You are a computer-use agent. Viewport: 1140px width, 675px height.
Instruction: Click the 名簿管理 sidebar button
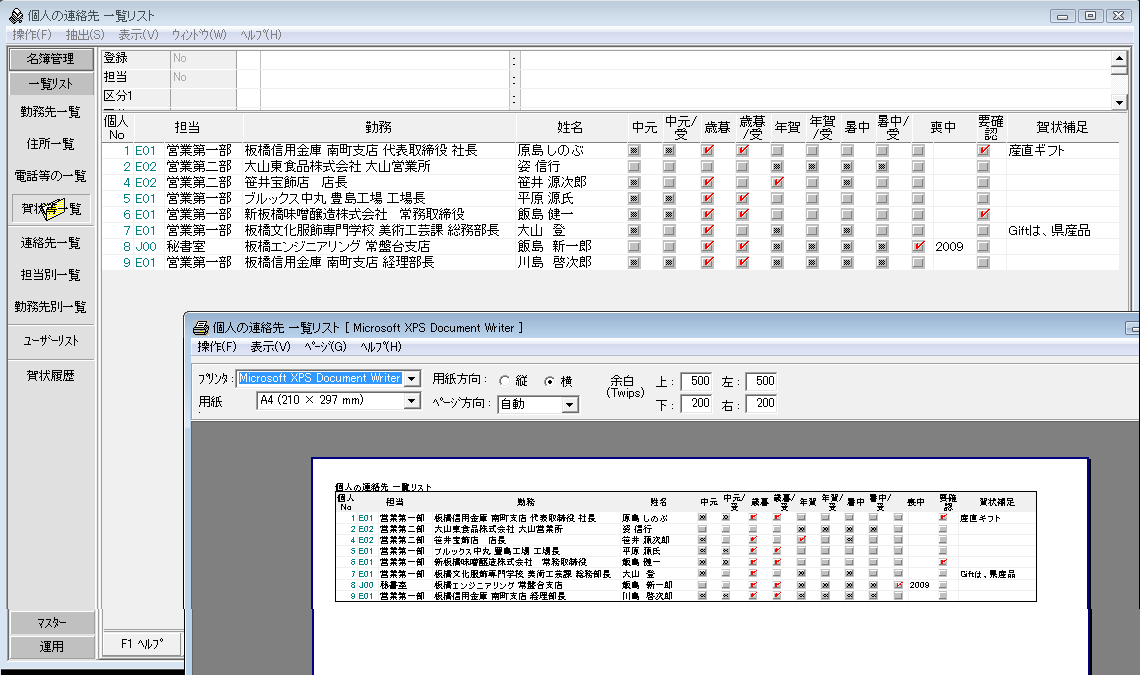(x=51, y=59)
